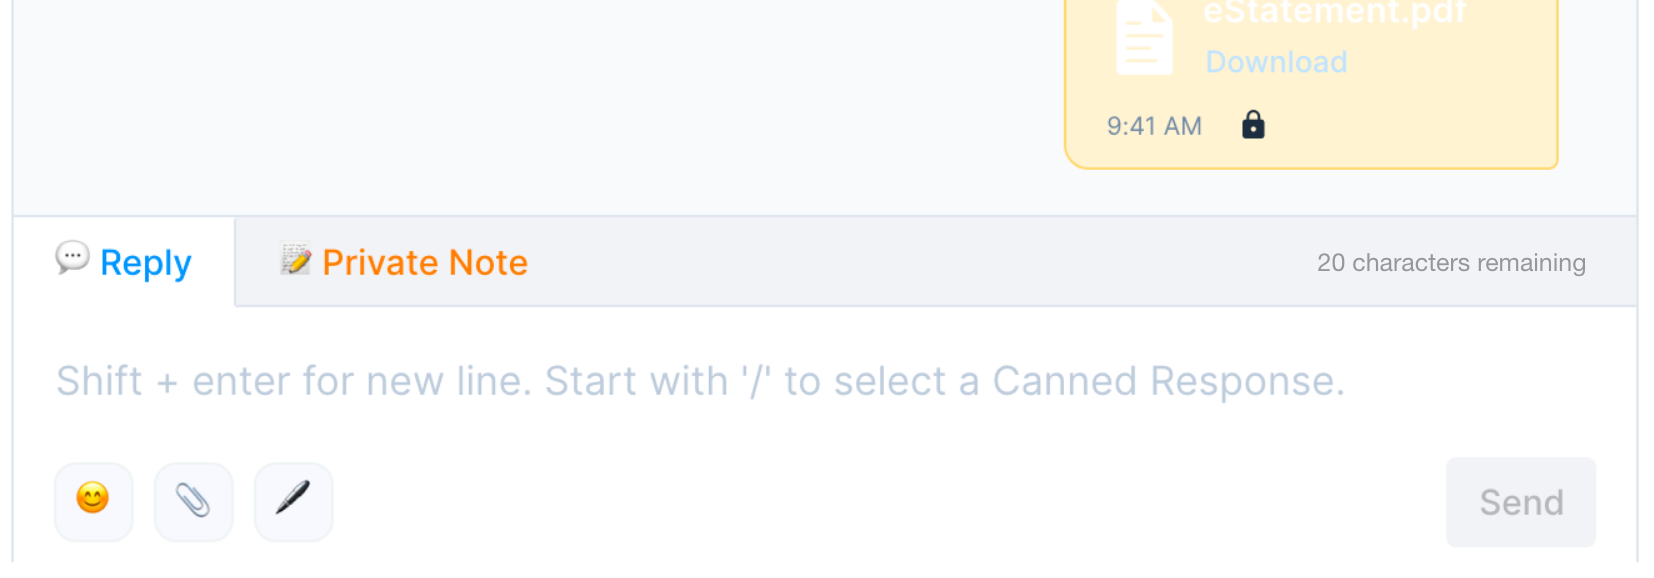Click the canned response placeholder text
Viewport: 1654px width, 578px height.
(x=700, y=381)
